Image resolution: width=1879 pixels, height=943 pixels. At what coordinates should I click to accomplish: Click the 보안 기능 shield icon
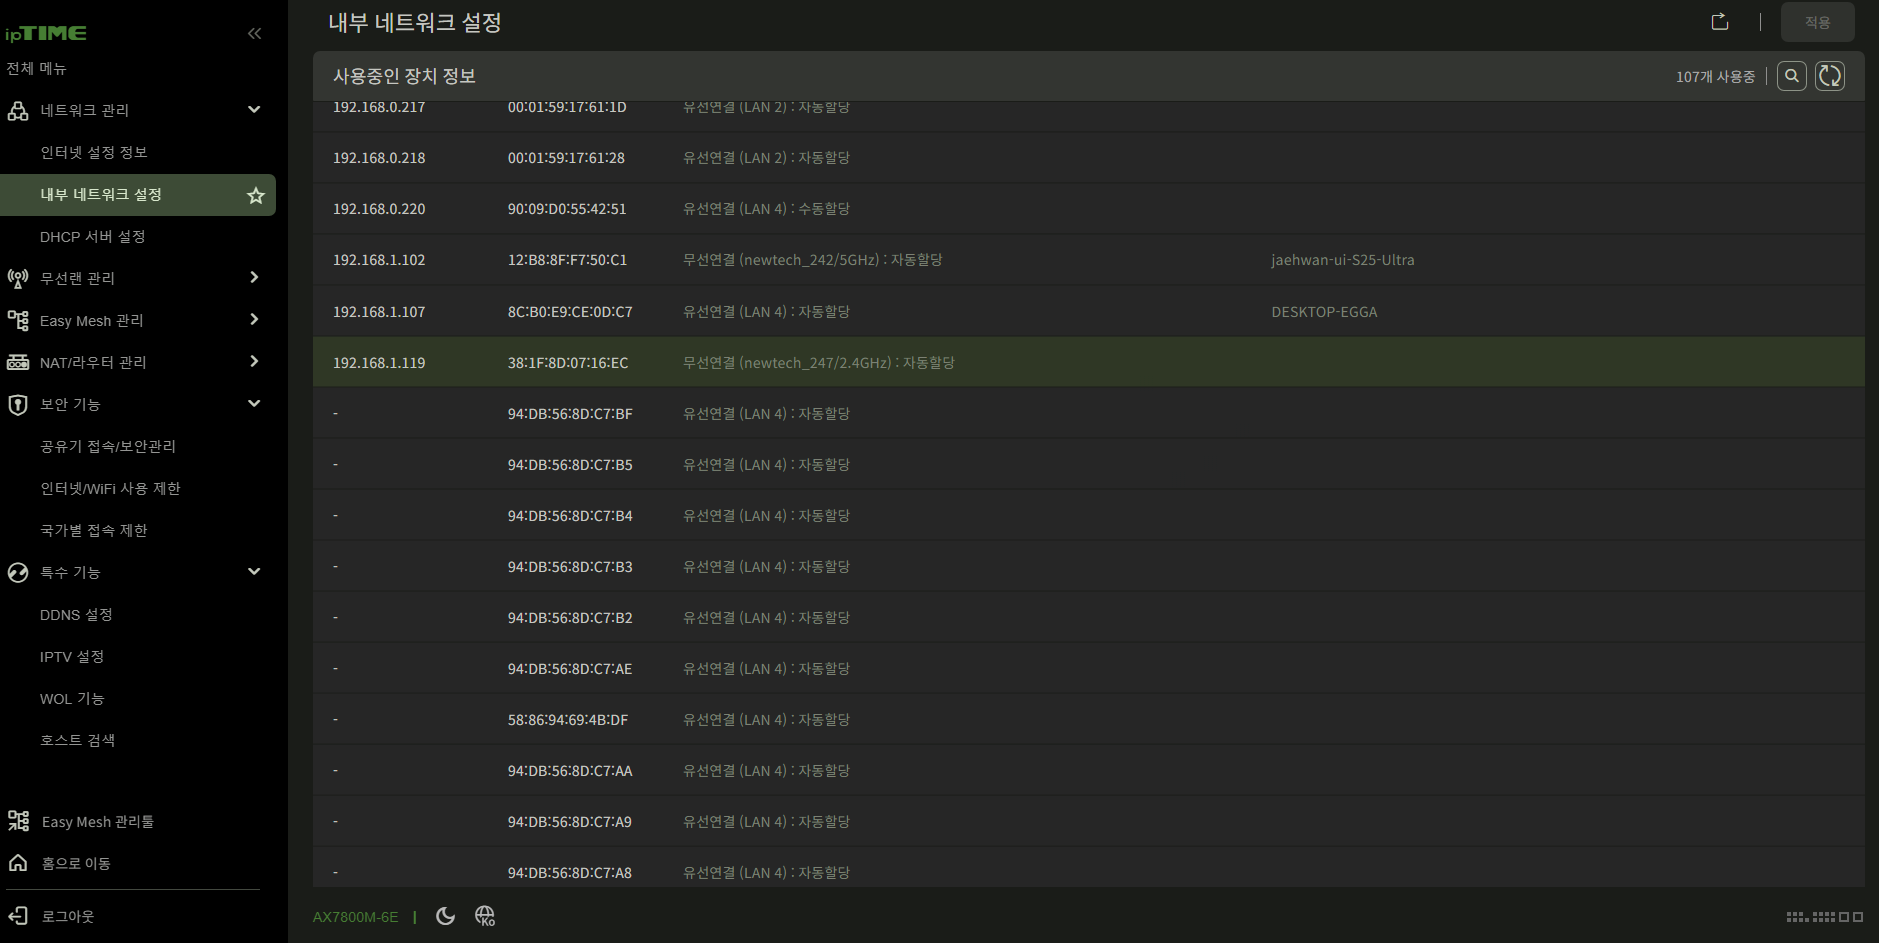[18, 404]
